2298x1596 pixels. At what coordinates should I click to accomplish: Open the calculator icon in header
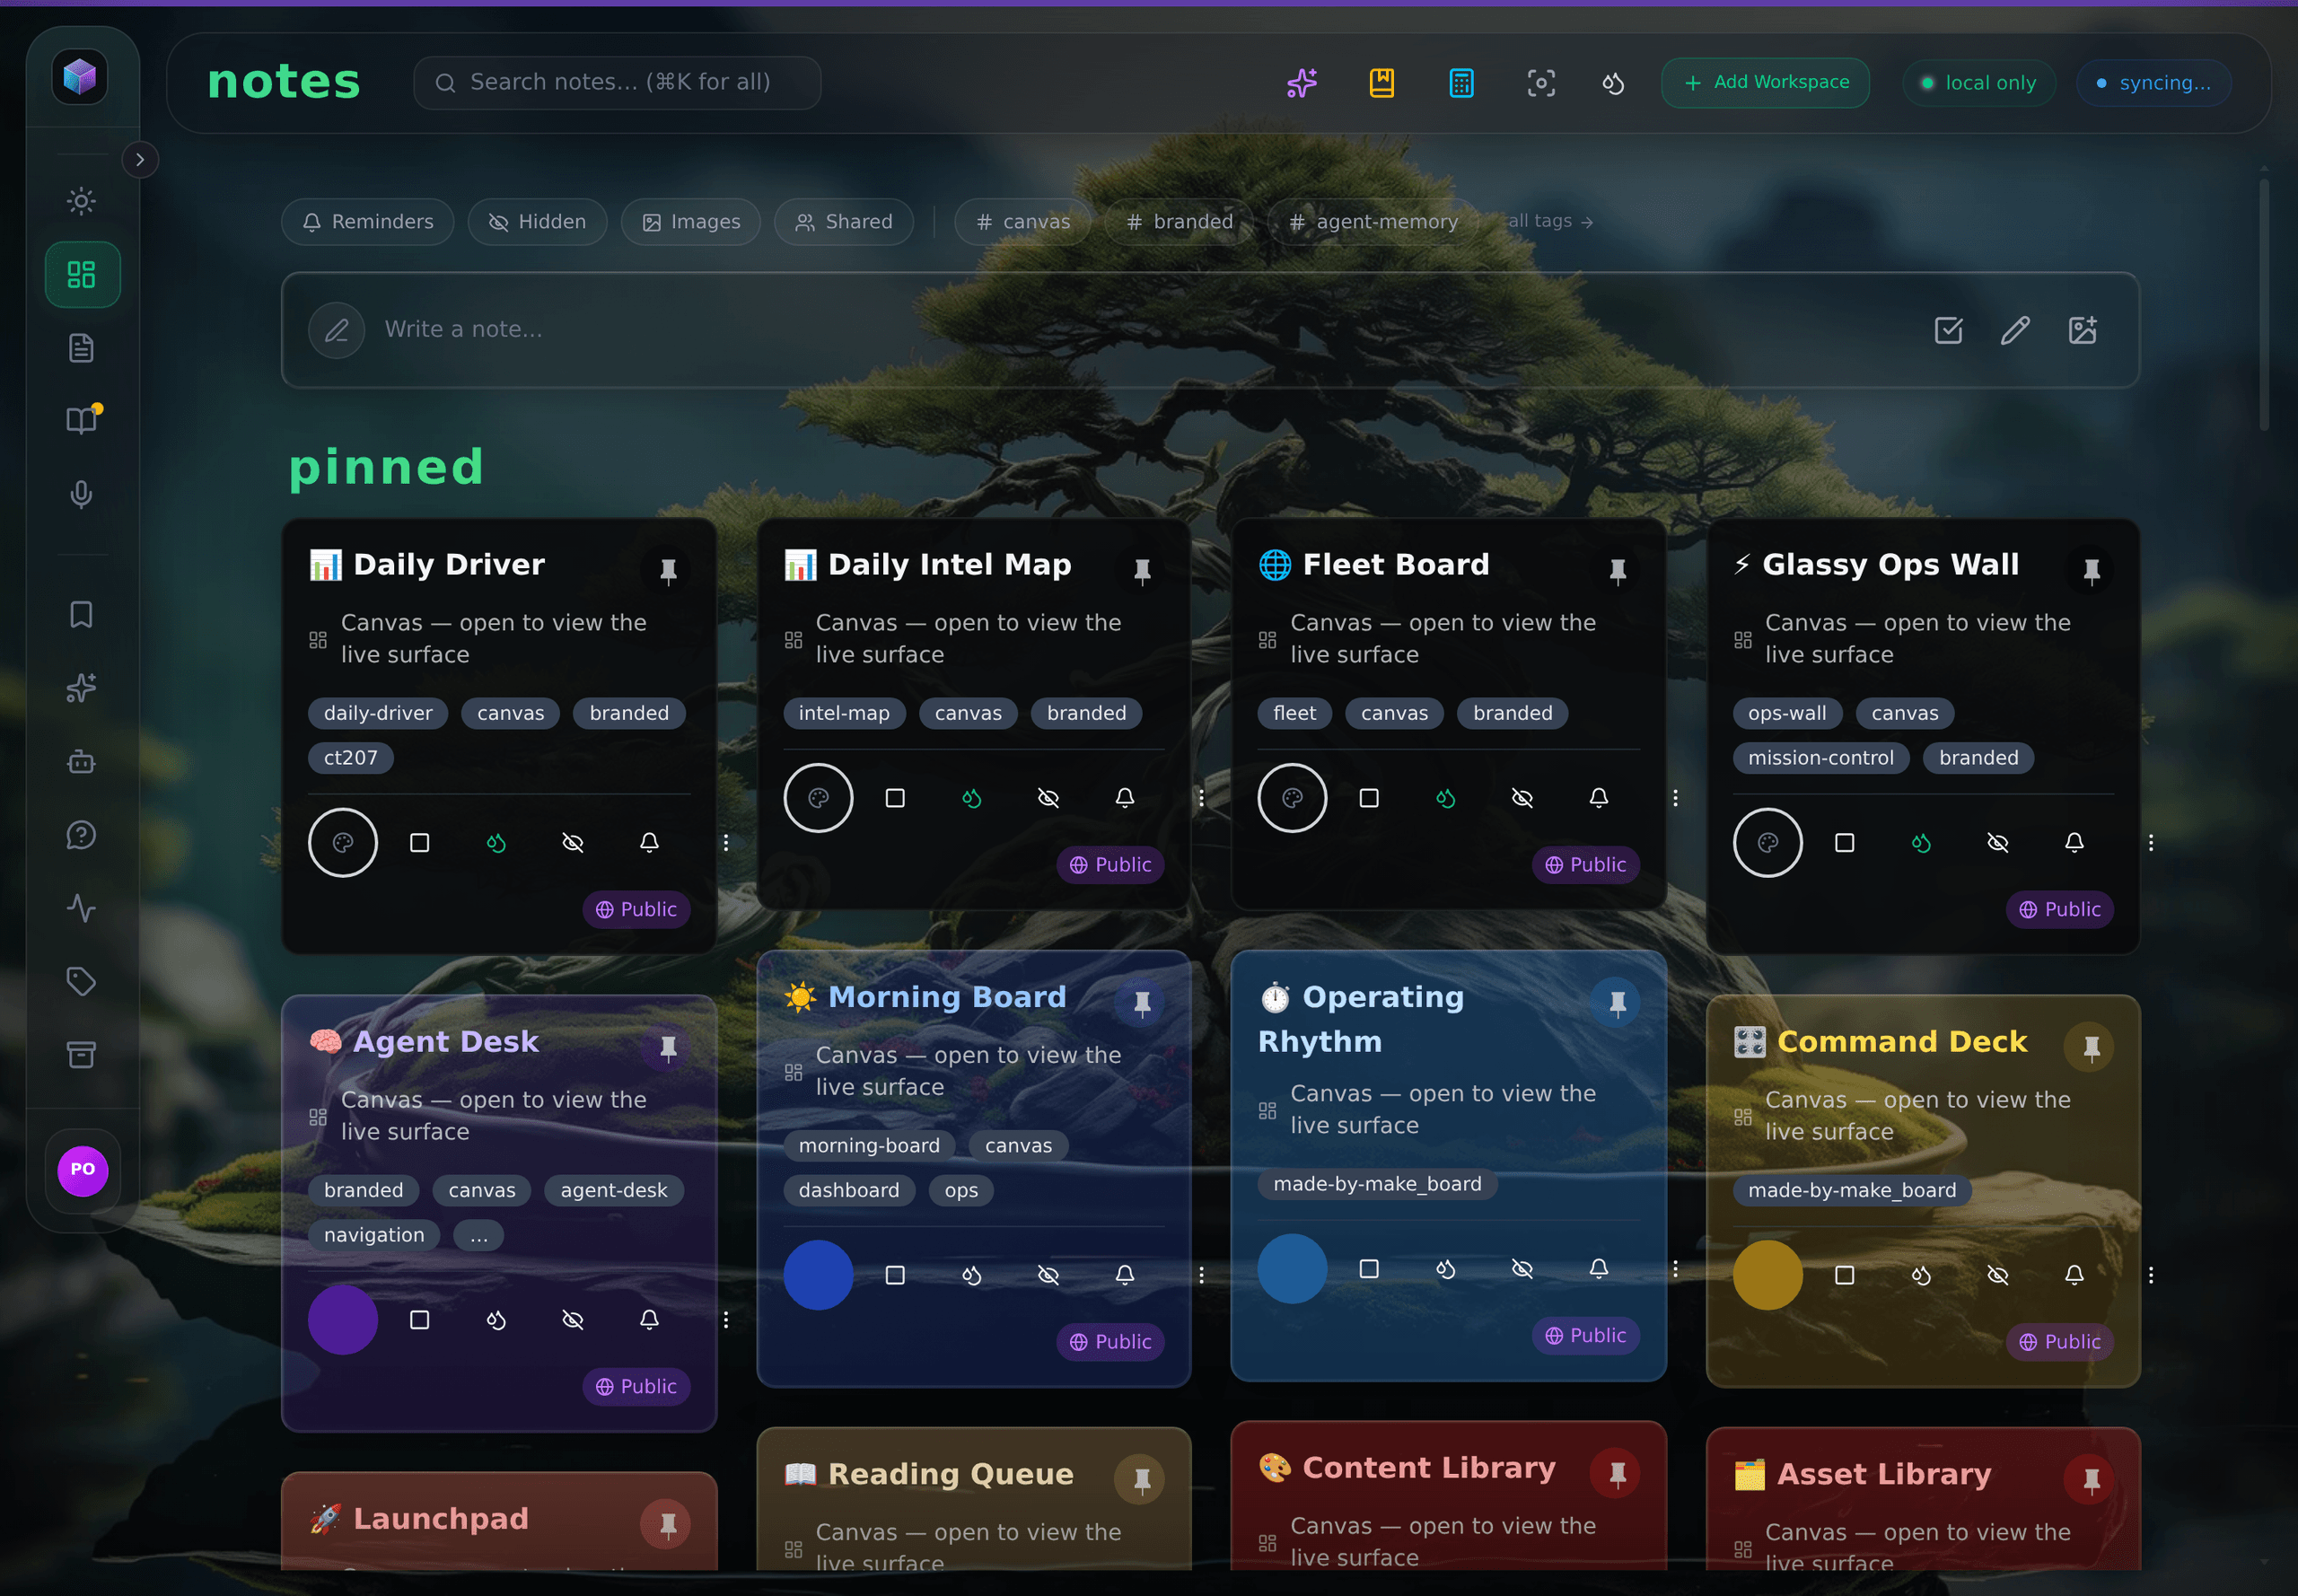pos(1461,83)
